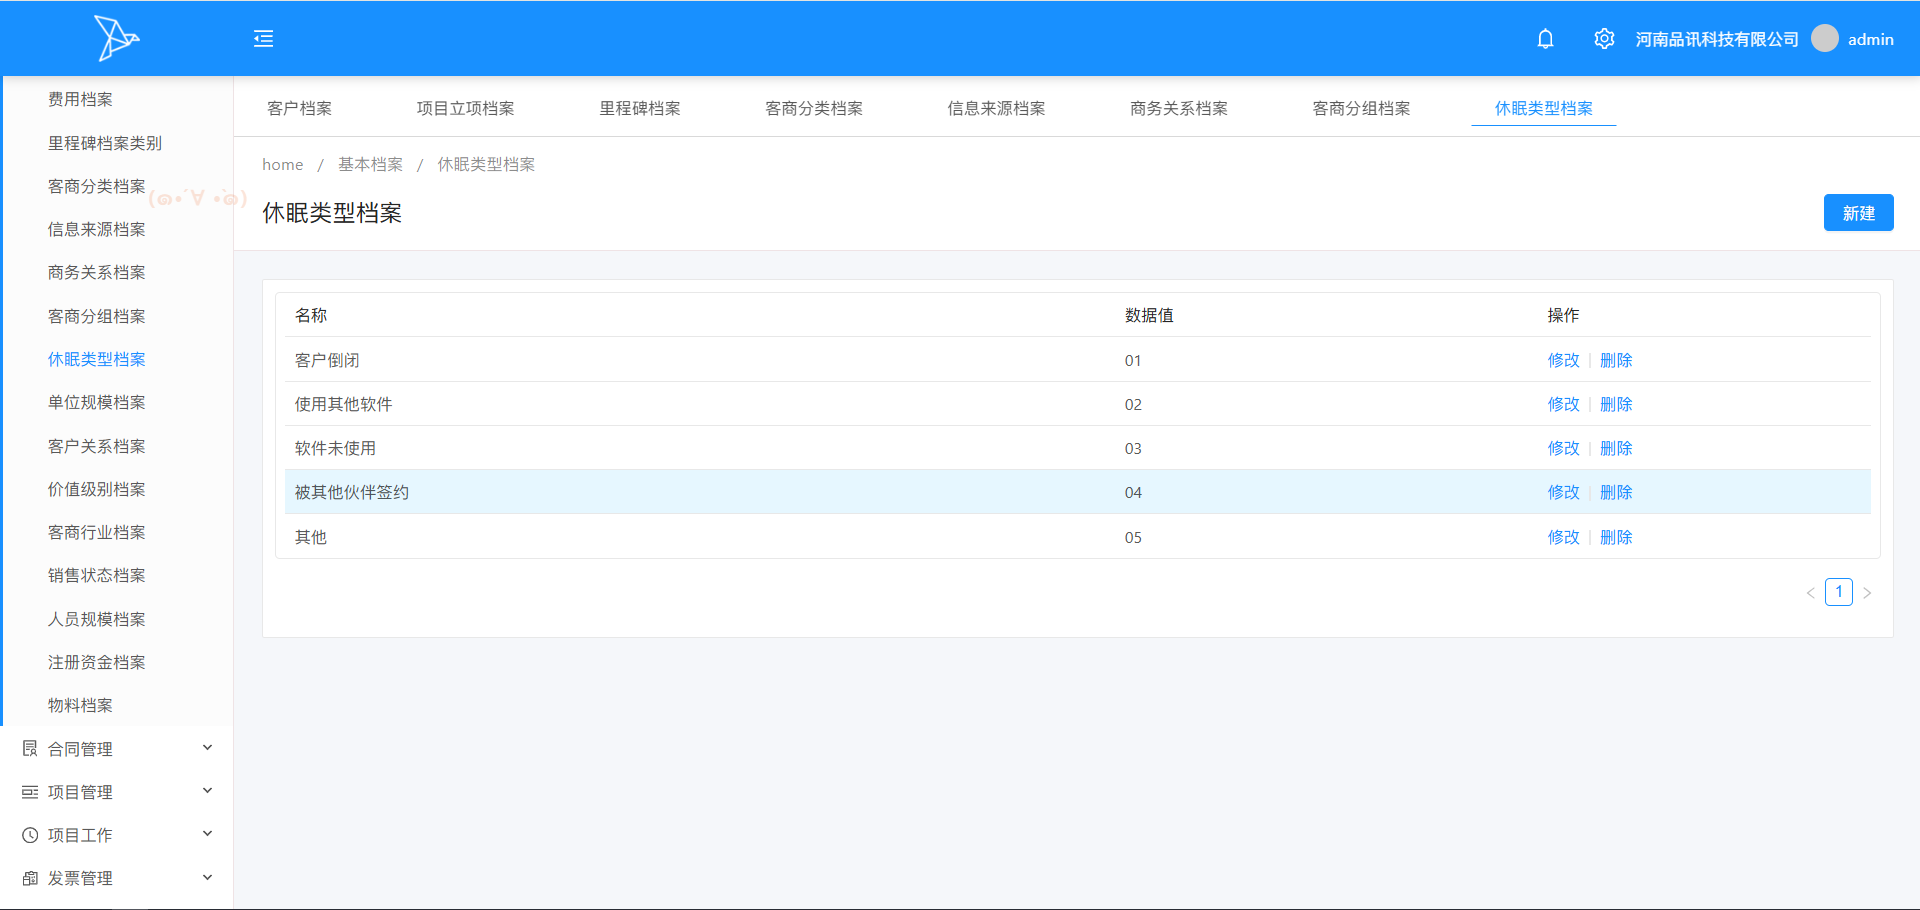1920x910 pixels.
Task: Click company name 河南品讯科技有限公司
Action: coord(1717,39)
